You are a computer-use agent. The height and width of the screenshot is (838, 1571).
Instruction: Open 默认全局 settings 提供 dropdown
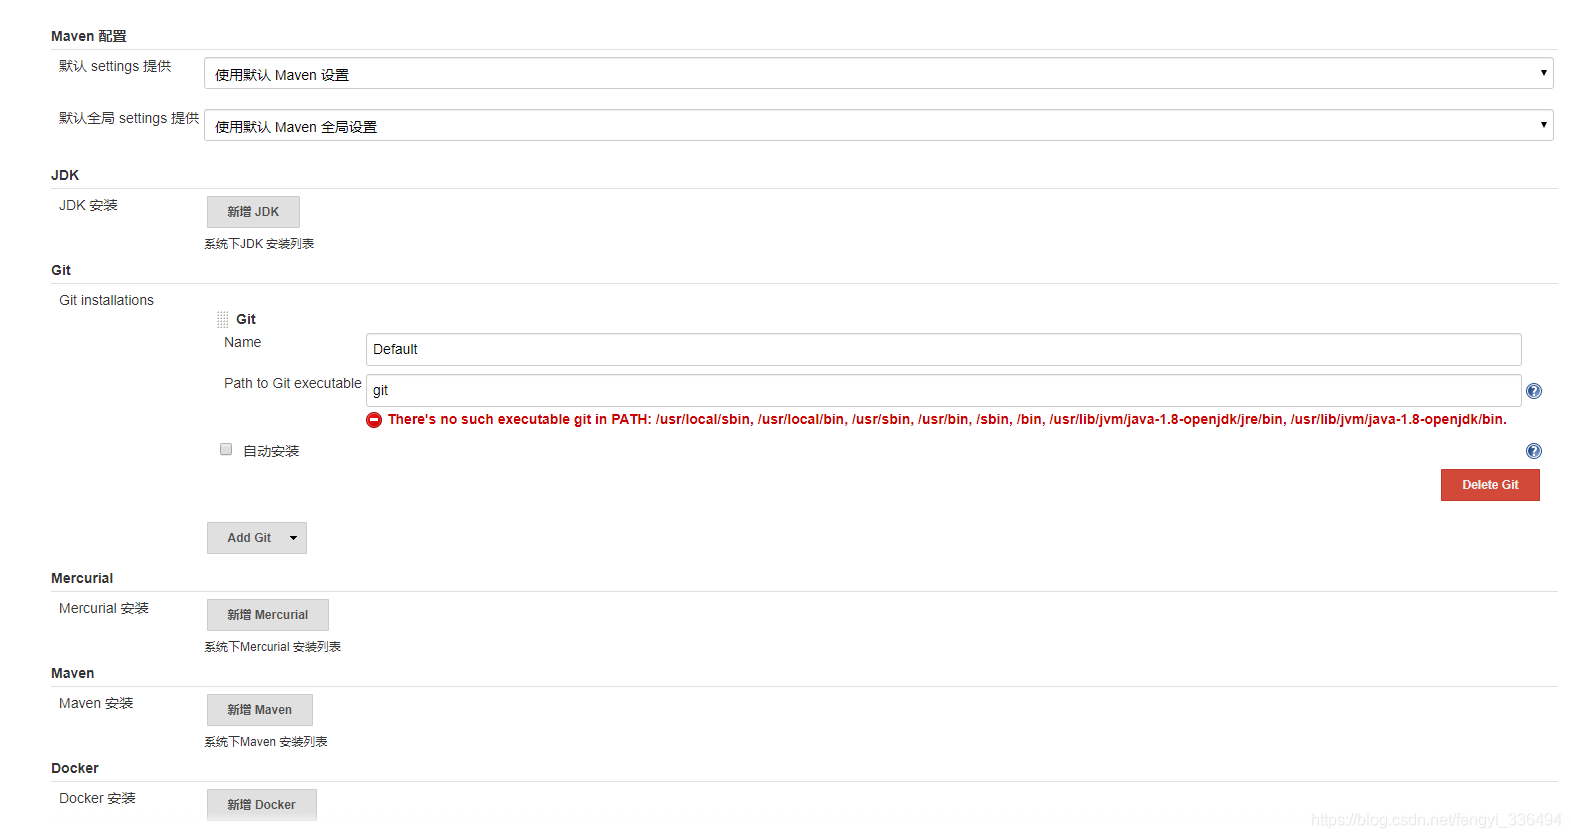878,125
